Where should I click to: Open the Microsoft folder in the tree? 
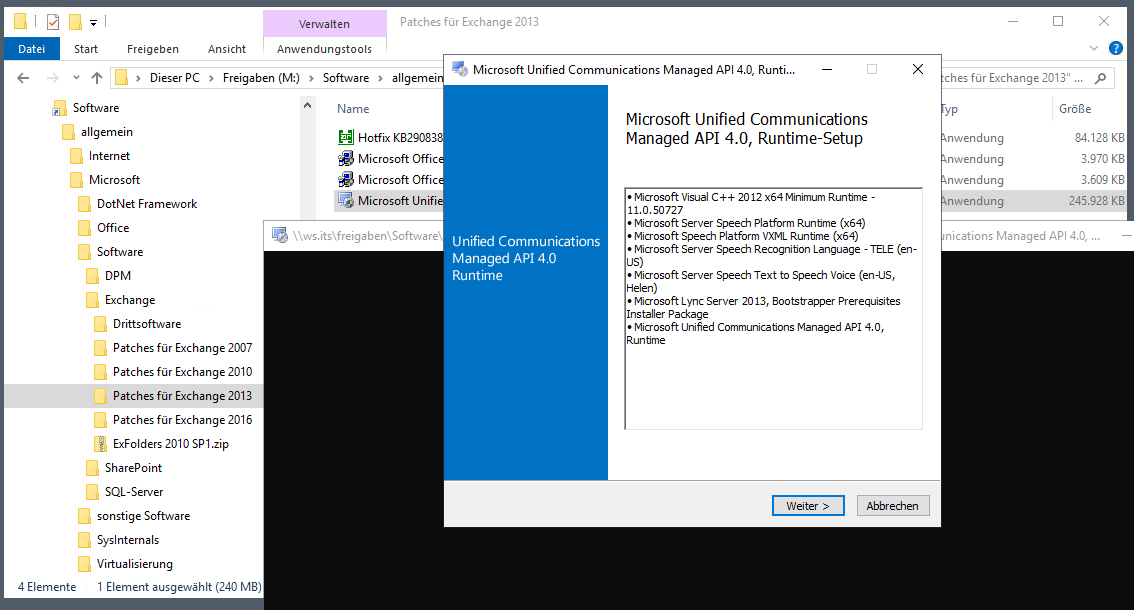[114, 179]
